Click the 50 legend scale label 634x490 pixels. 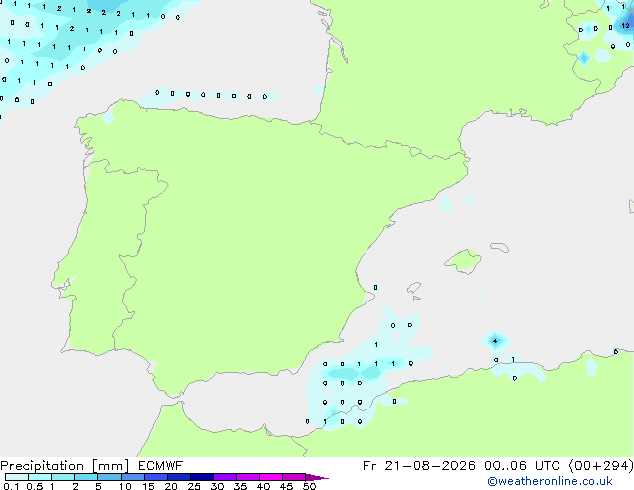coord(309,486)
